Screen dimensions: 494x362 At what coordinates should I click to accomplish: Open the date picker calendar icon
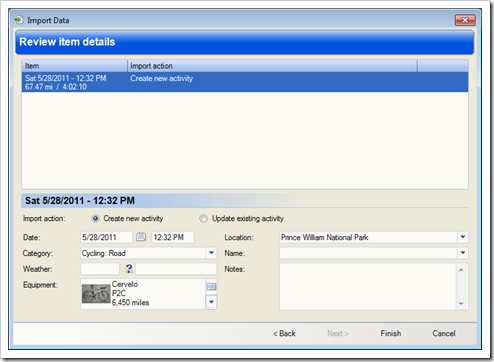pyautogui.click(x=141, y=237)
